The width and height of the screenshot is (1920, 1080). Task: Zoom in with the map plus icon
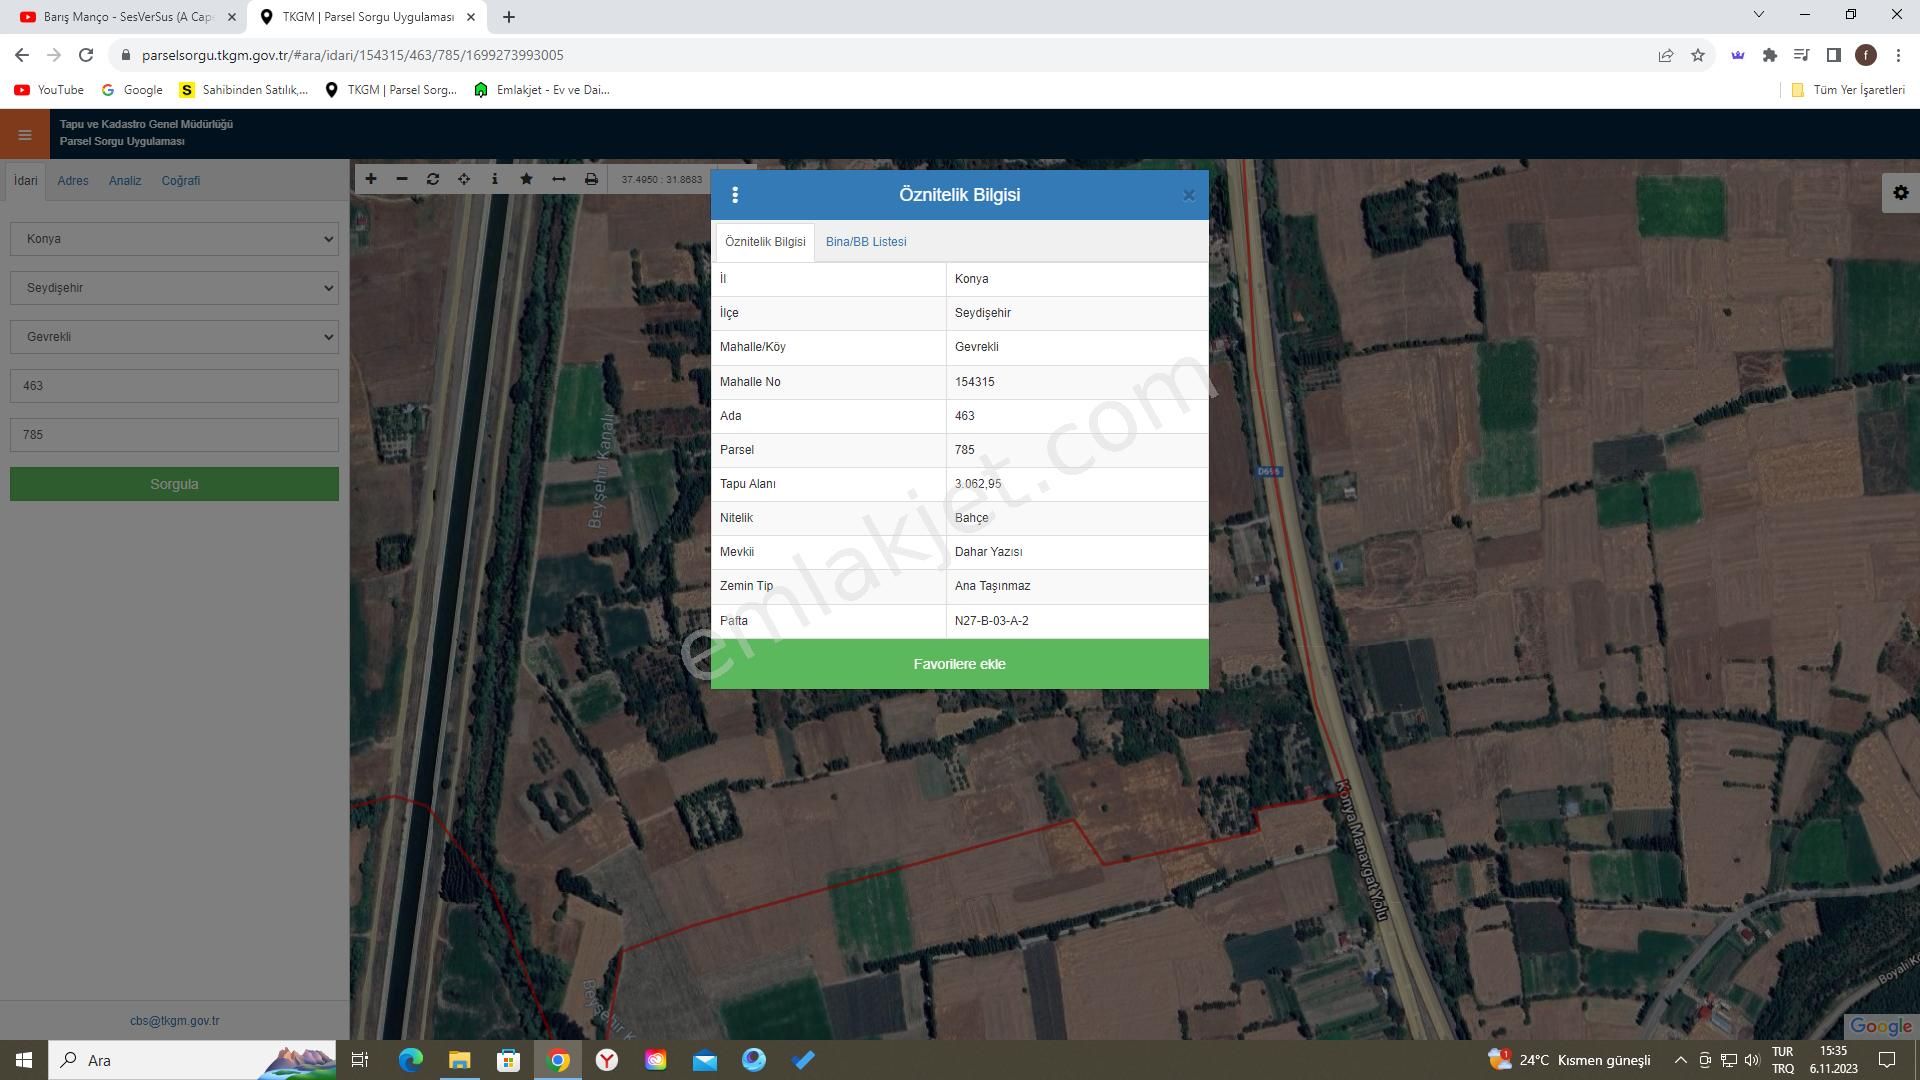point(371,179)
